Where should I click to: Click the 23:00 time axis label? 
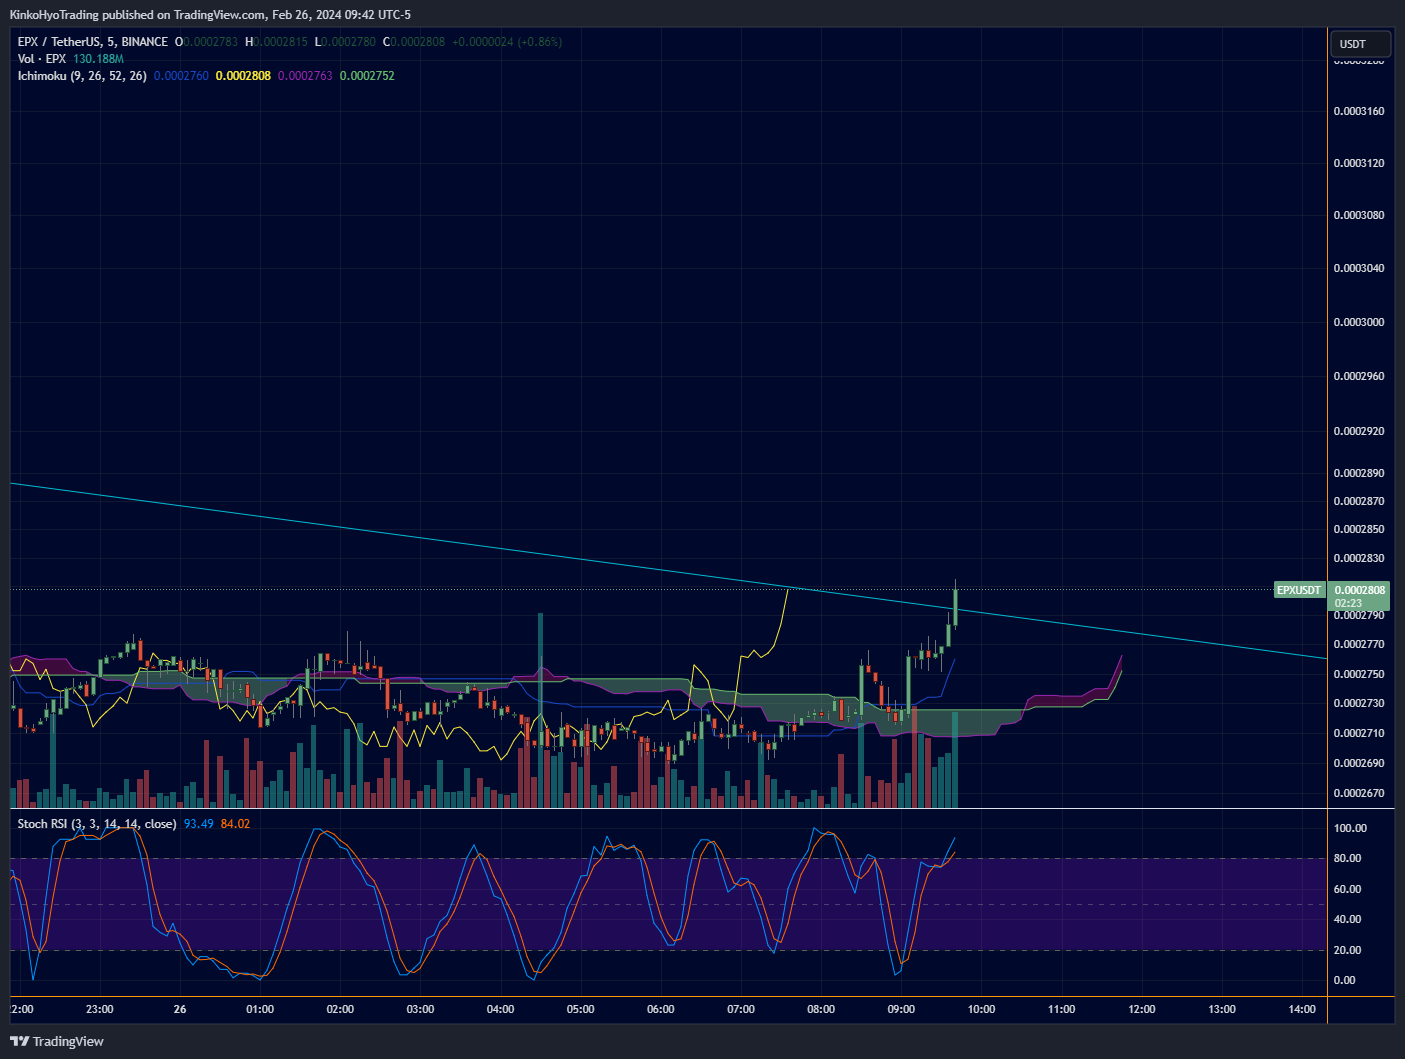point(100,1009)
